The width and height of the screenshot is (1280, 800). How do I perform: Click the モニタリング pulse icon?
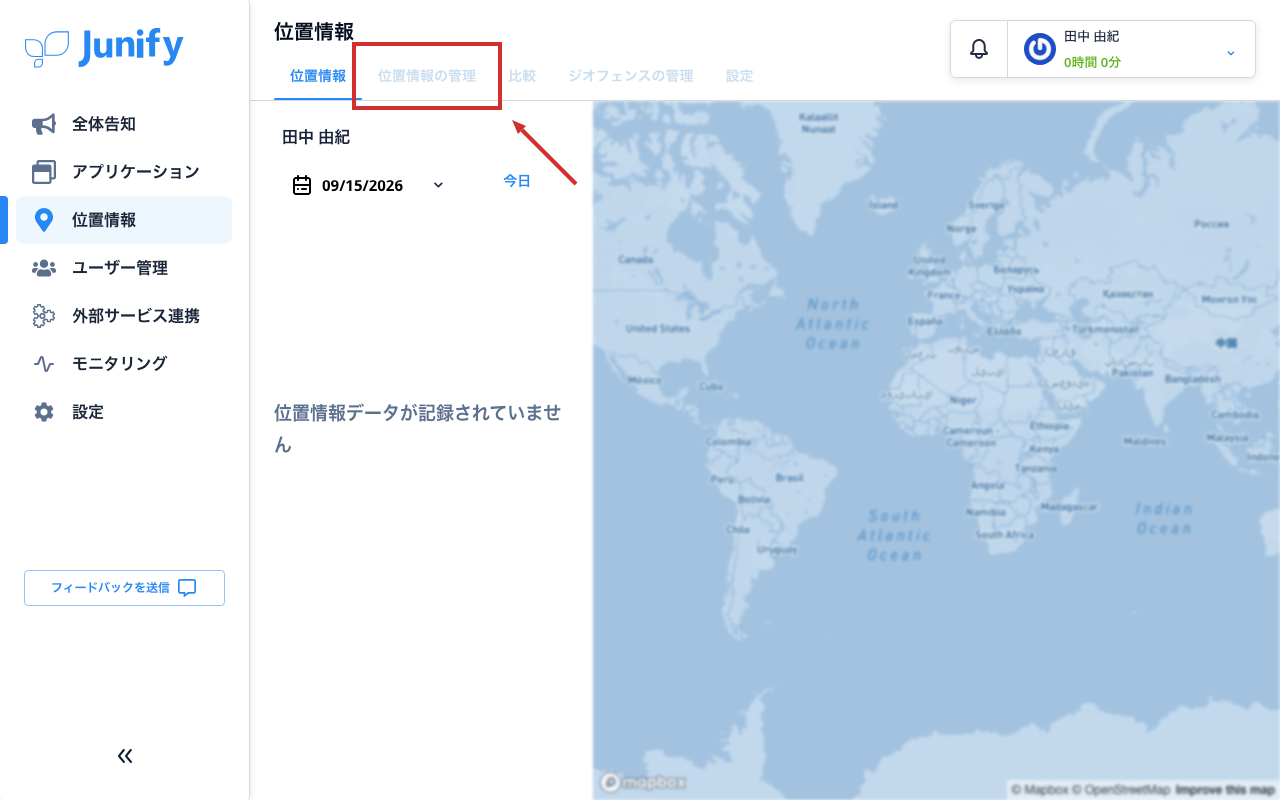(x=44, y=364)
